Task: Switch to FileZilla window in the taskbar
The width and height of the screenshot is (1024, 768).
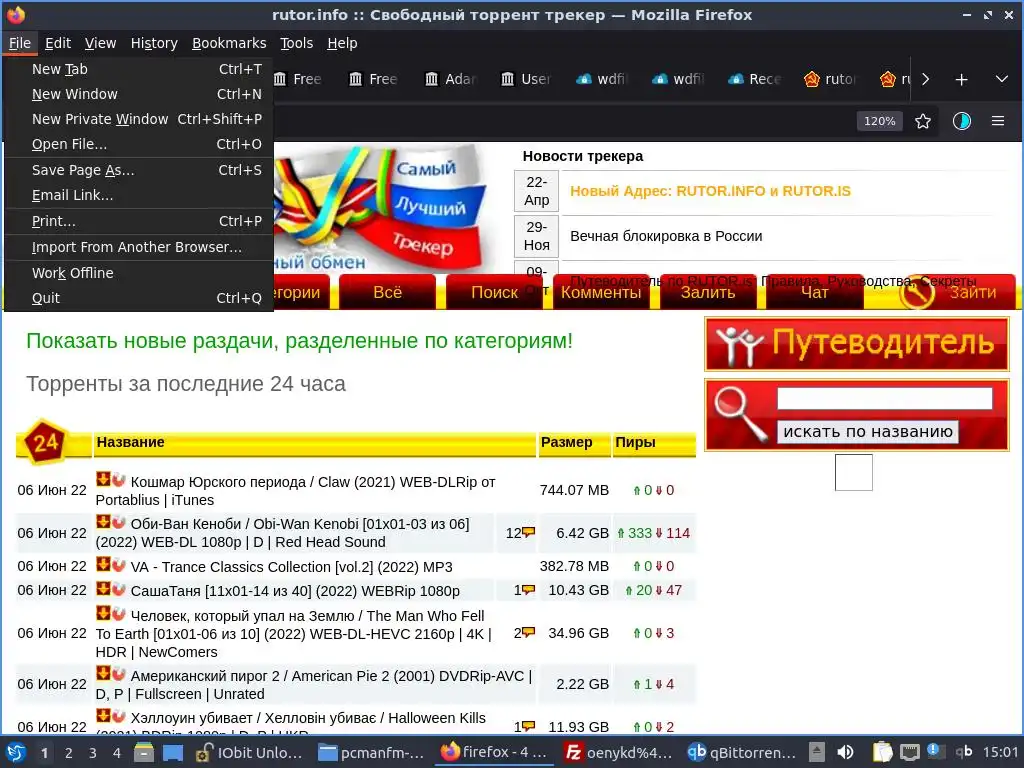Action: 618,752
